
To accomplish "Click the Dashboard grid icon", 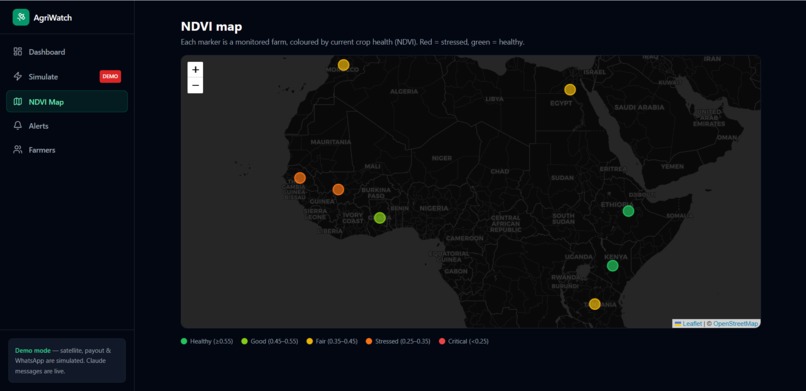I will (18, 52).
